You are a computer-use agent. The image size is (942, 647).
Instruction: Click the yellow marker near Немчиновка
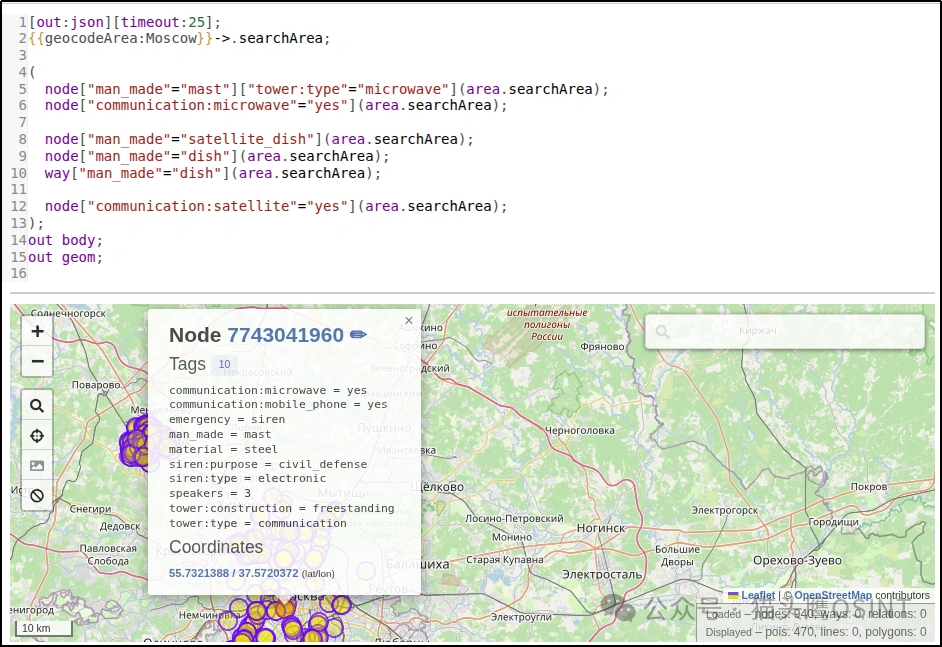pyautogui.click(x=256, y=612)
